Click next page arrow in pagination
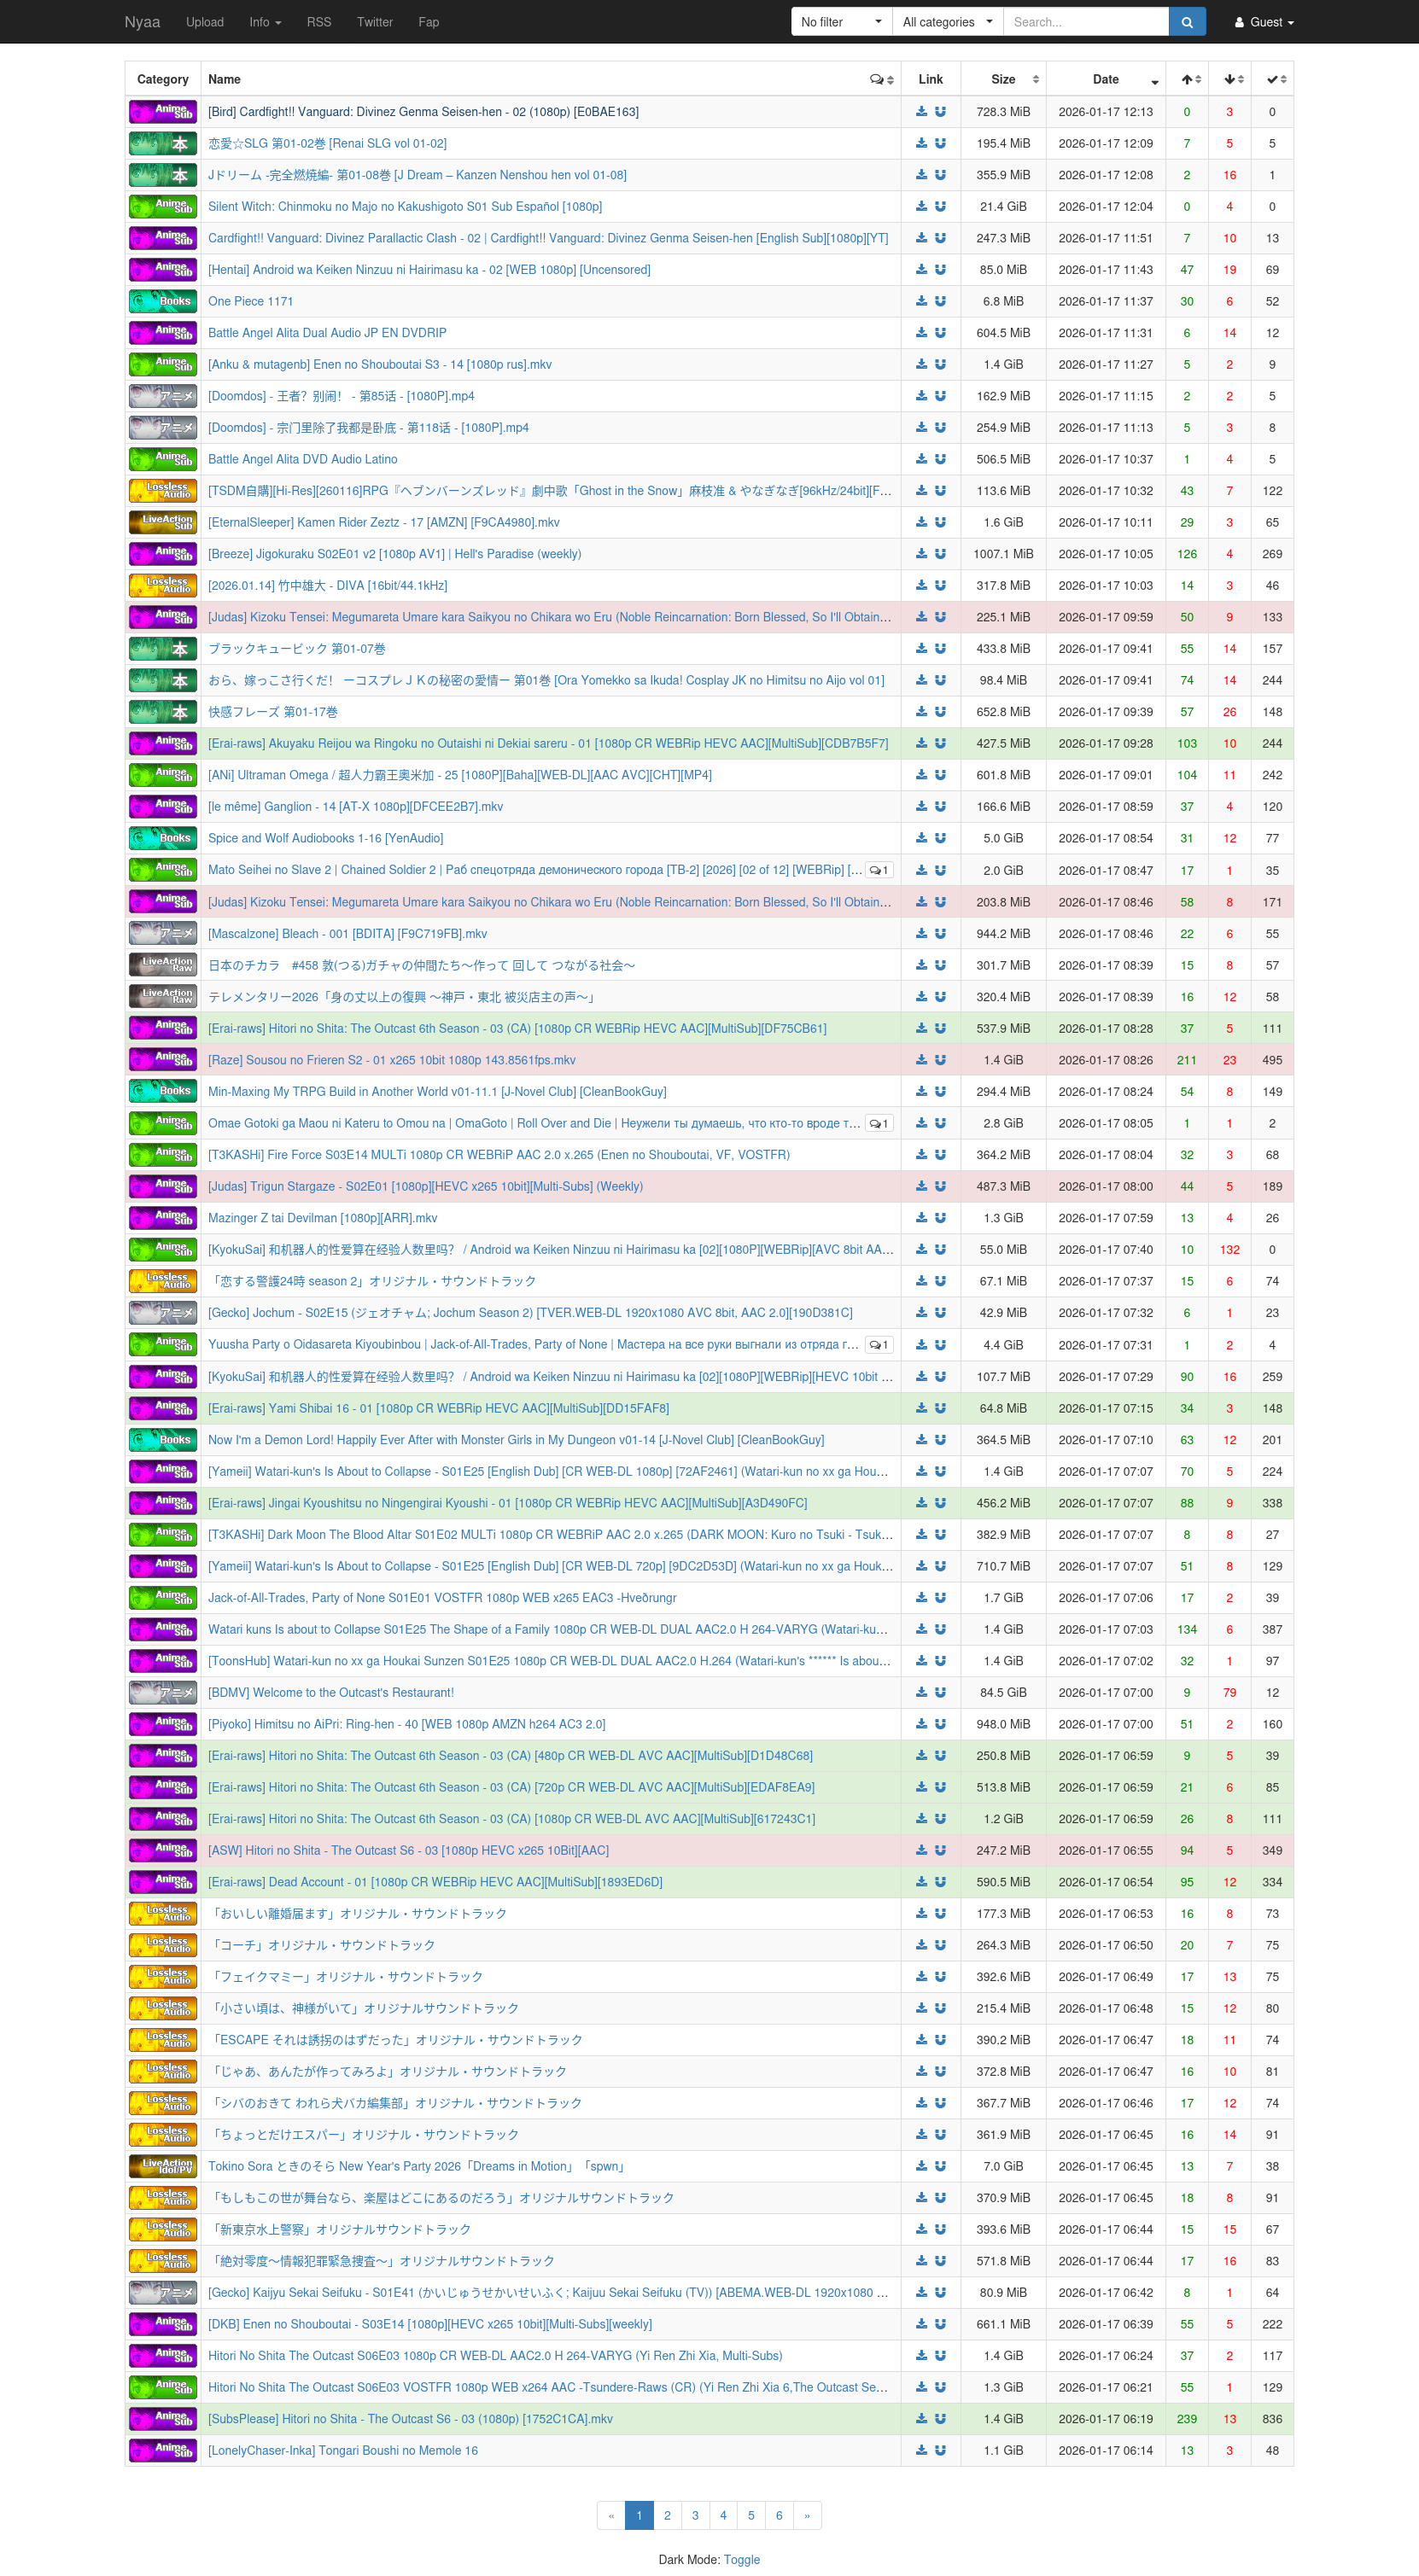This screenshot has width=1419, height=2576. point(807,2515)
